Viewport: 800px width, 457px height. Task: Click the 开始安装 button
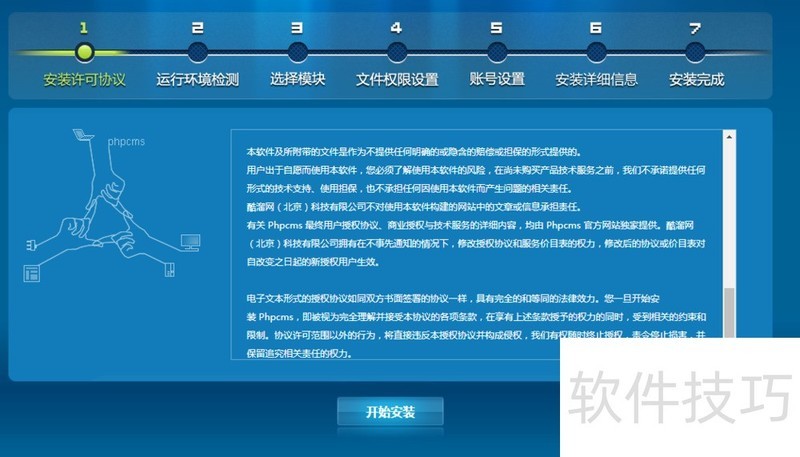click(390, 412)
